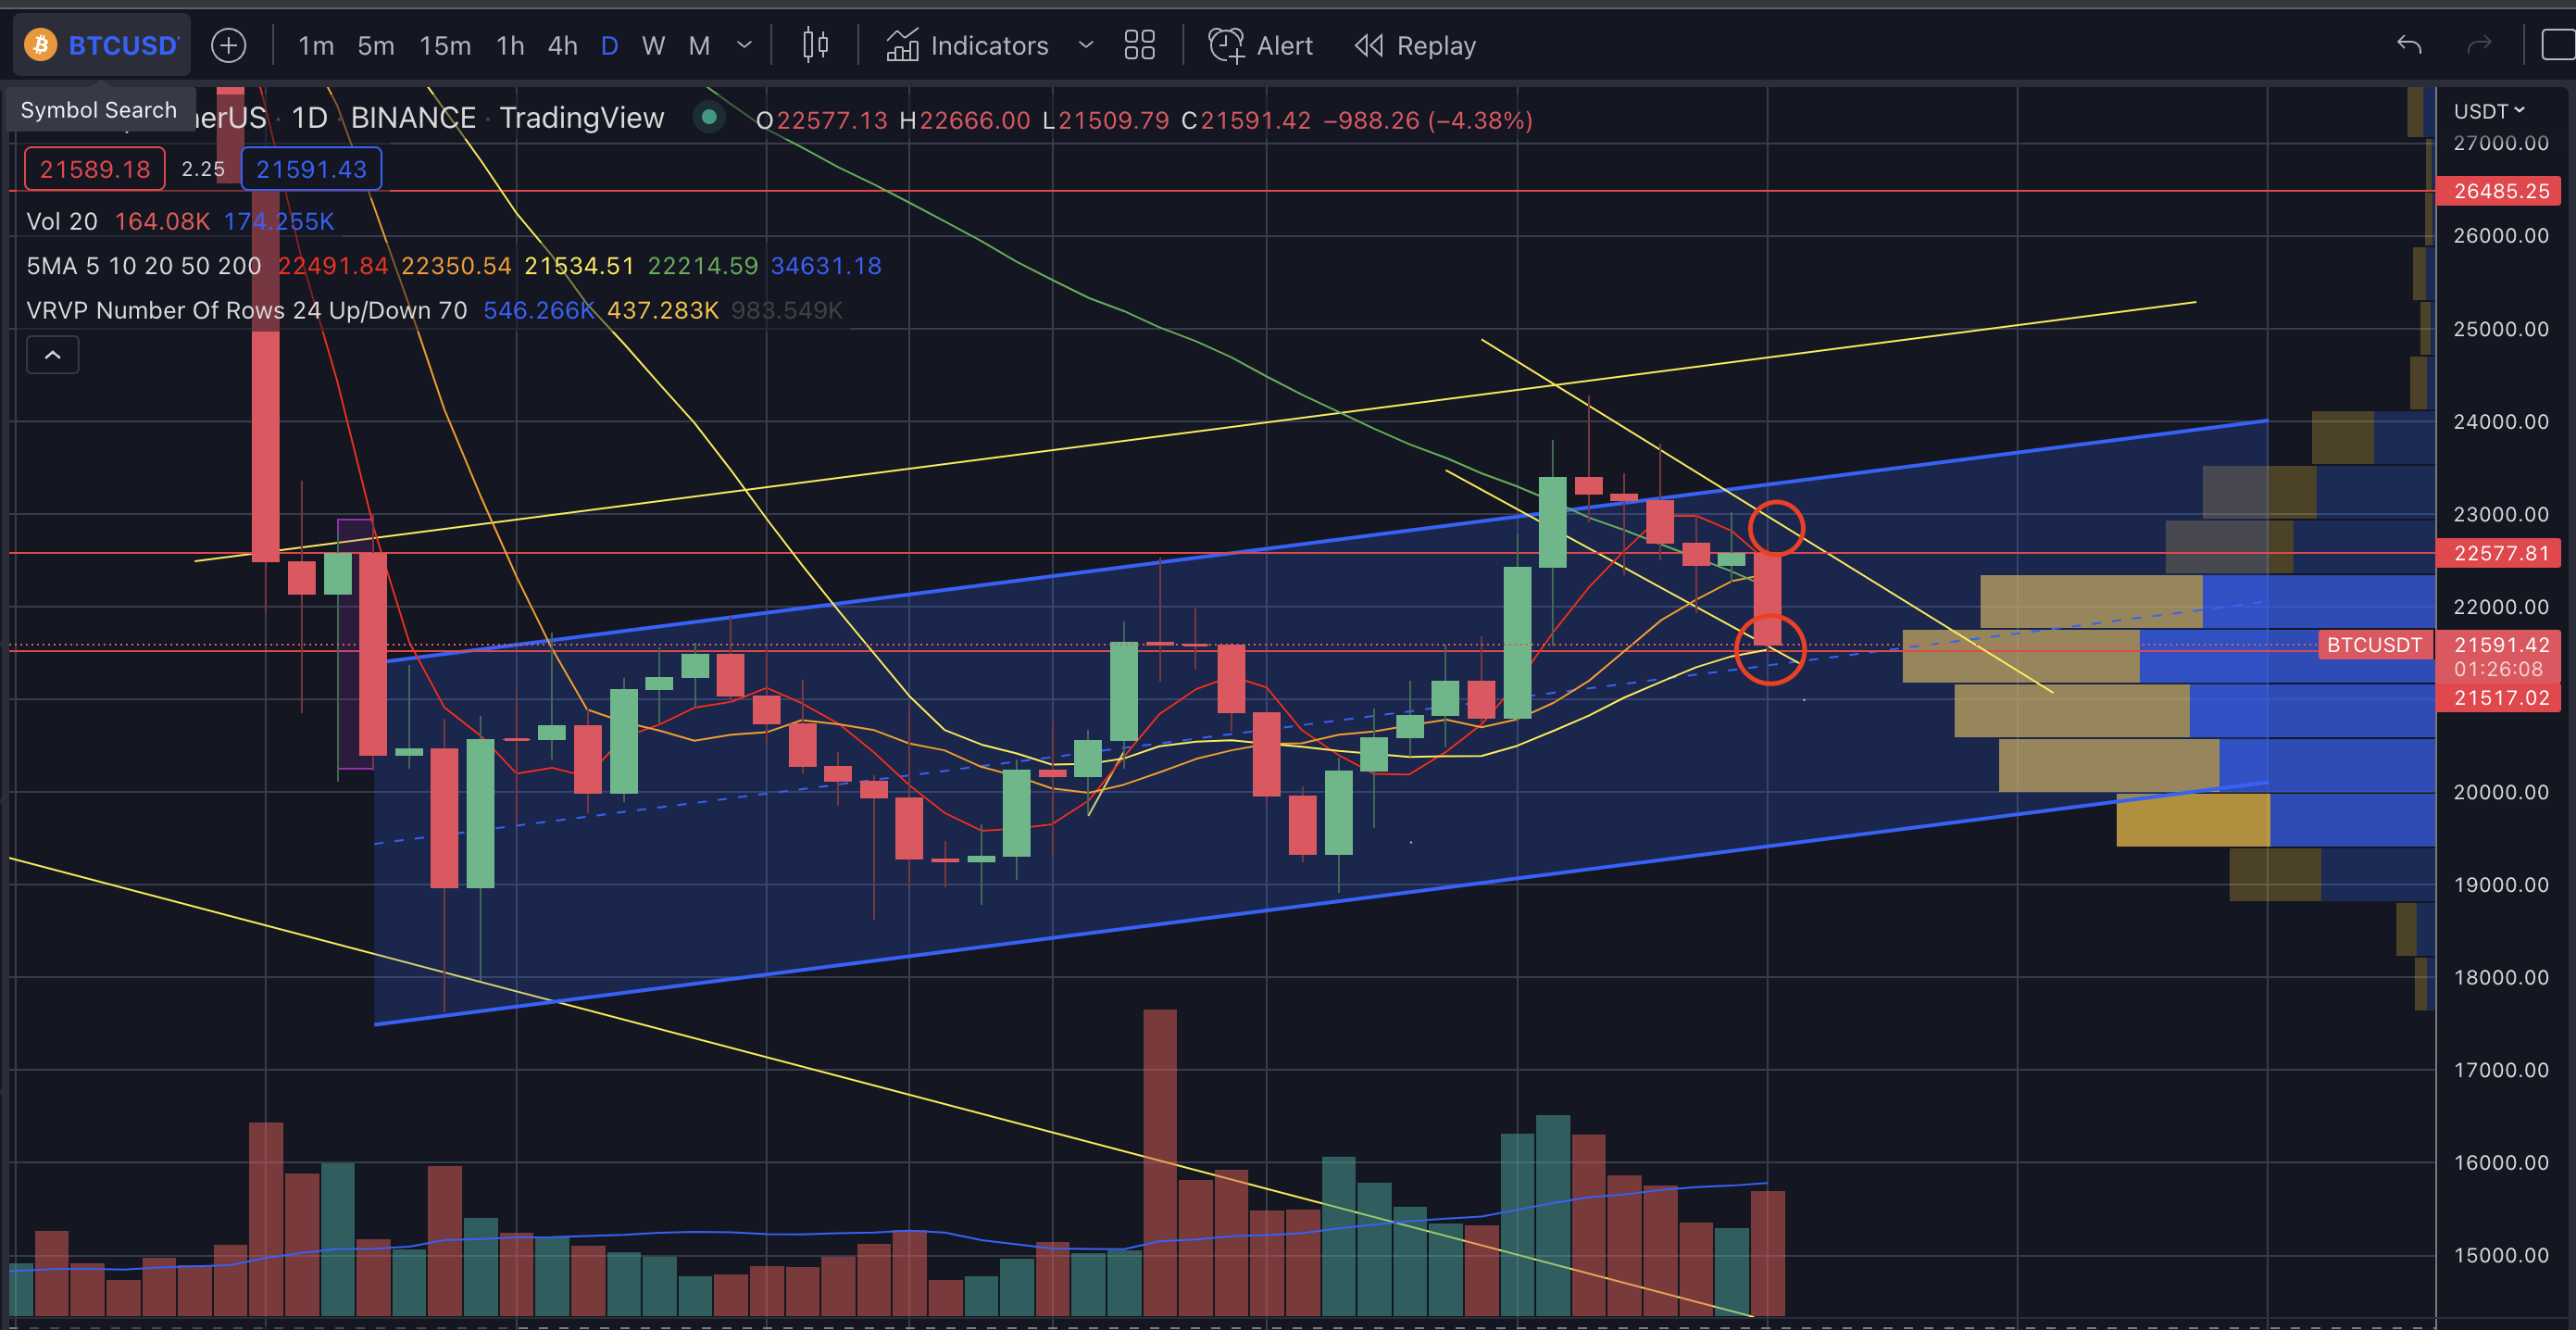Open the indicator templates grid icon
This screenshot has width=2576, height=1330.
click(x=1139, y=45)
